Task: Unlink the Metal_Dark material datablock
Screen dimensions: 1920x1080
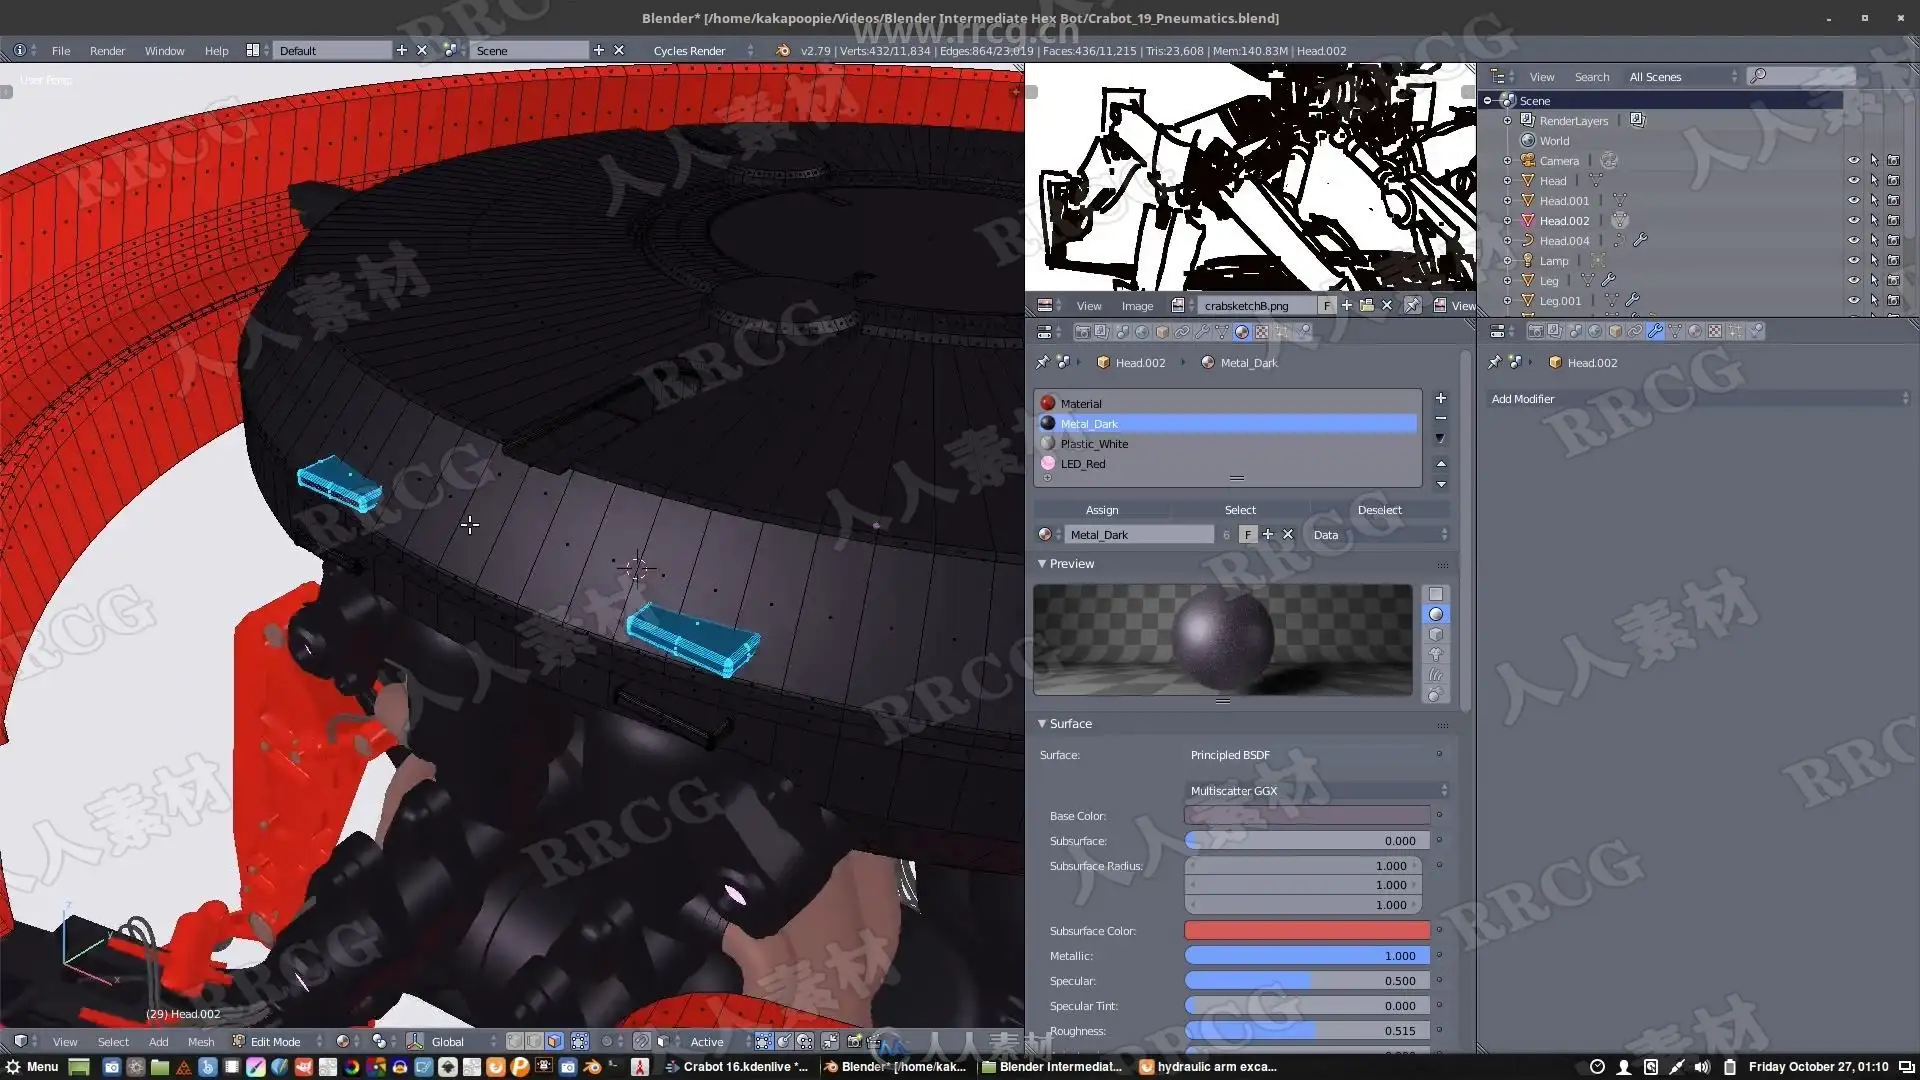Action: (1288, 535)
